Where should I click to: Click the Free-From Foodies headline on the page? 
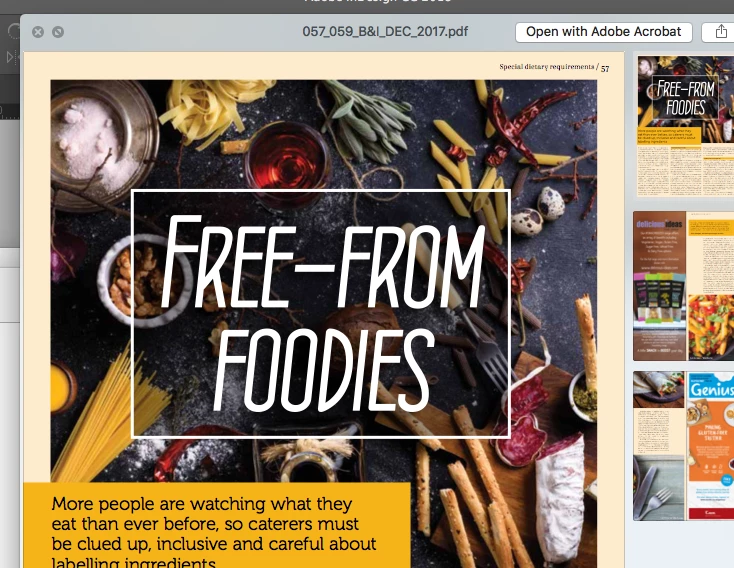pos(322,313)
